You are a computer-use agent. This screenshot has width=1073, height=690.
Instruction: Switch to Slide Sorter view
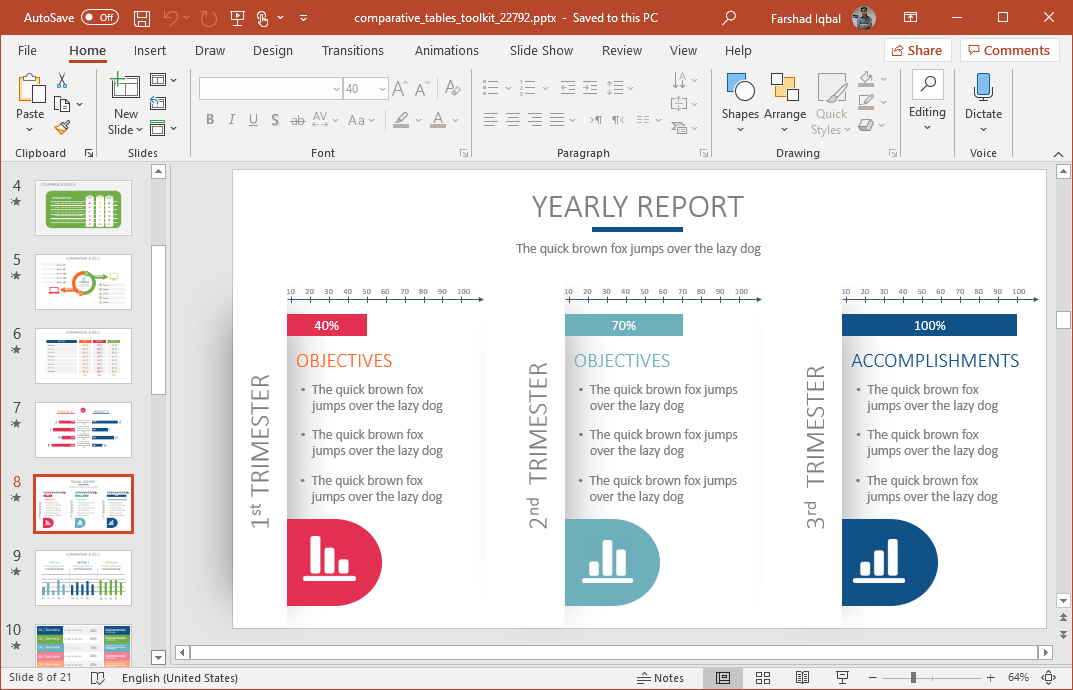(762, 678)
